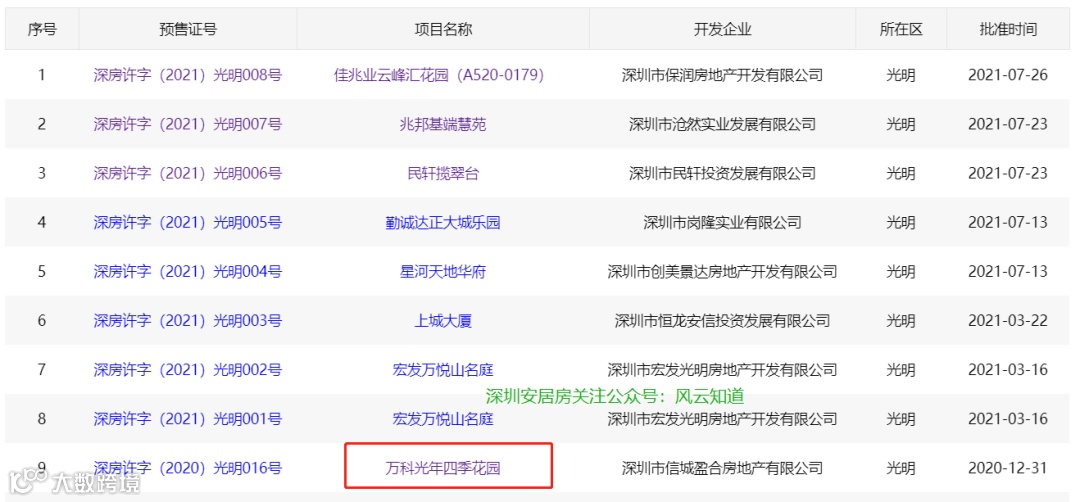Open permit link 深房许字（2021）光明008号
1080x502 pixels.
click(187, 75)
